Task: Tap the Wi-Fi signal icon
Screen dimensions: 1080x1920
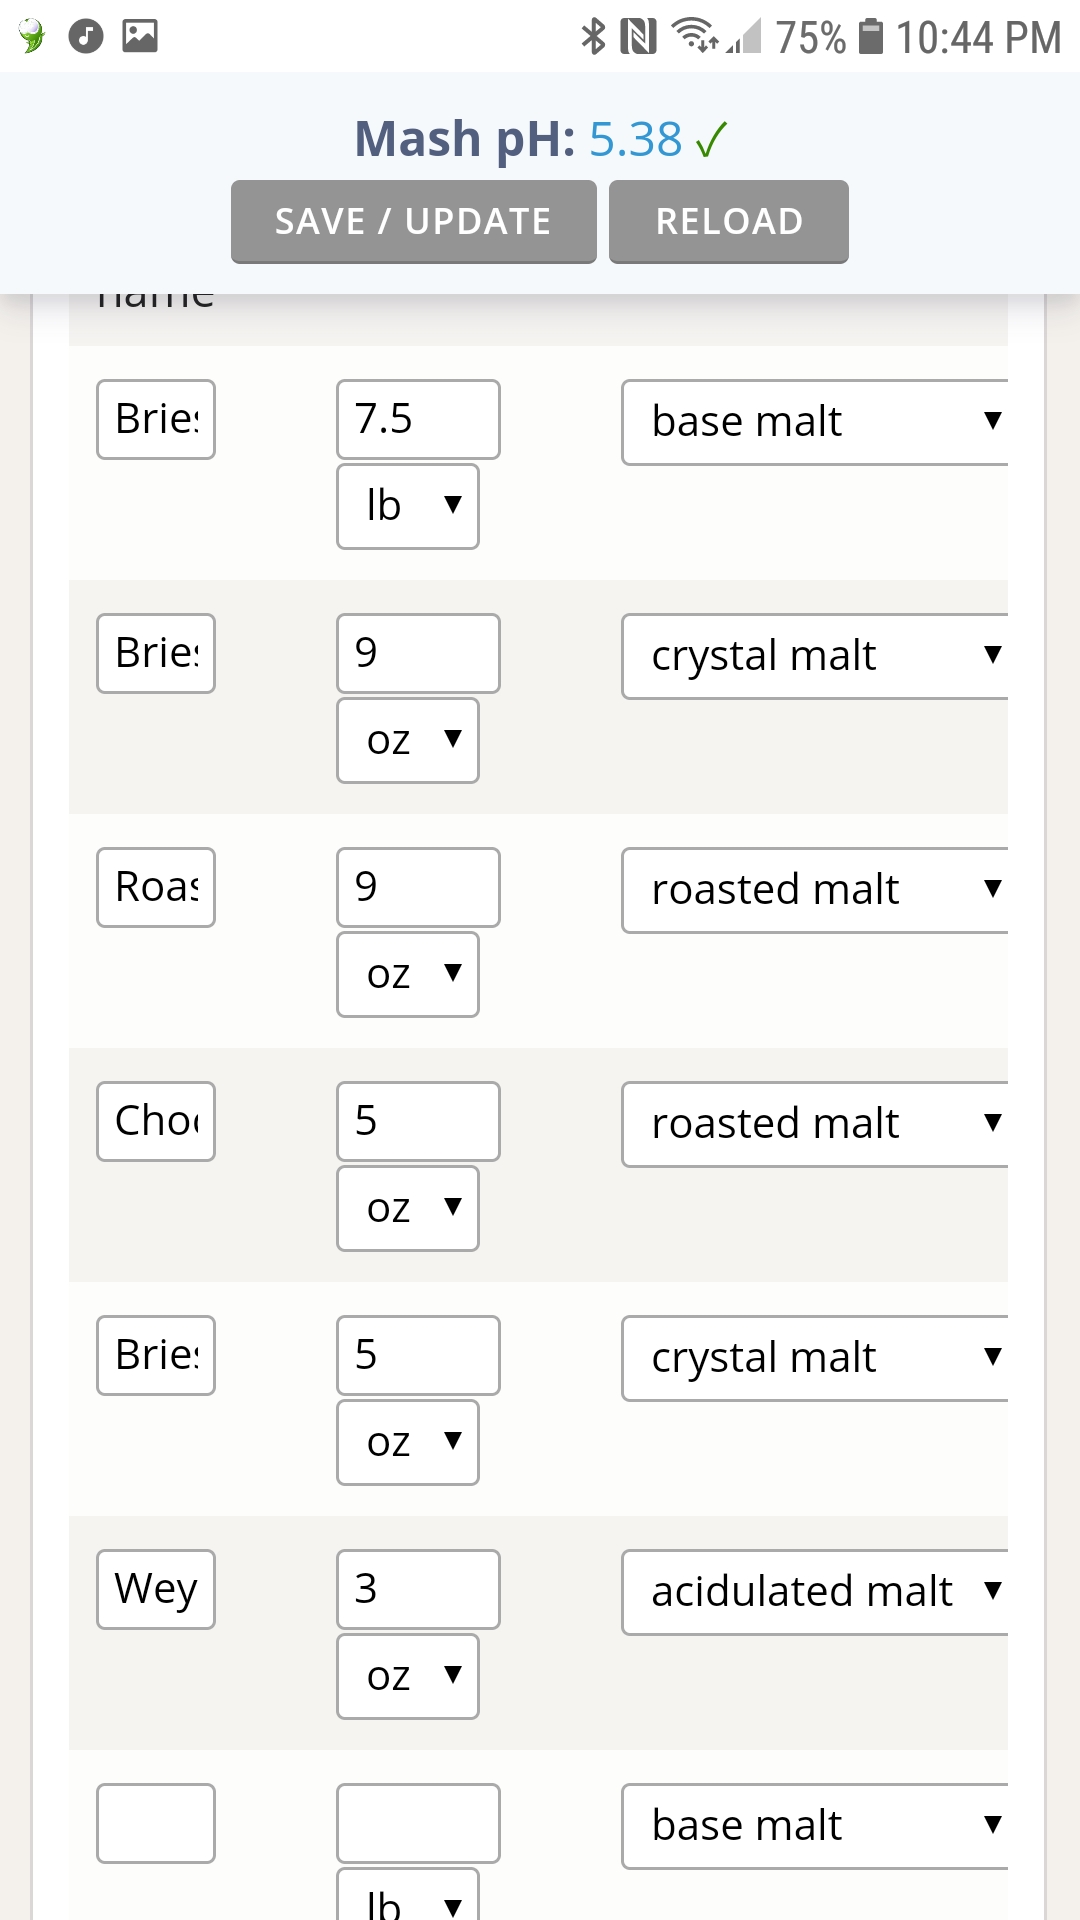Action: pyautogui.click(x=695, y=36)
